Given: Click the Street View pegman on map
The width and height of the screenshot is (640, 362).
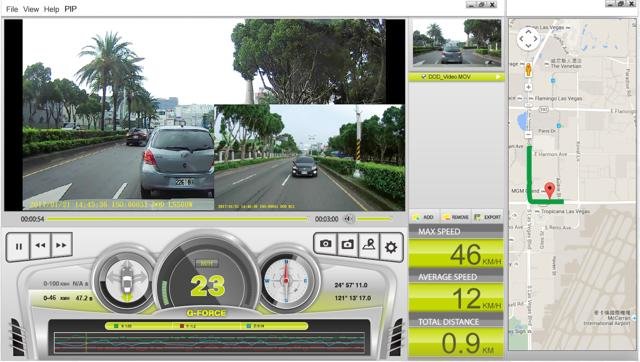Looking at the screenshot, I should point(528,69).
